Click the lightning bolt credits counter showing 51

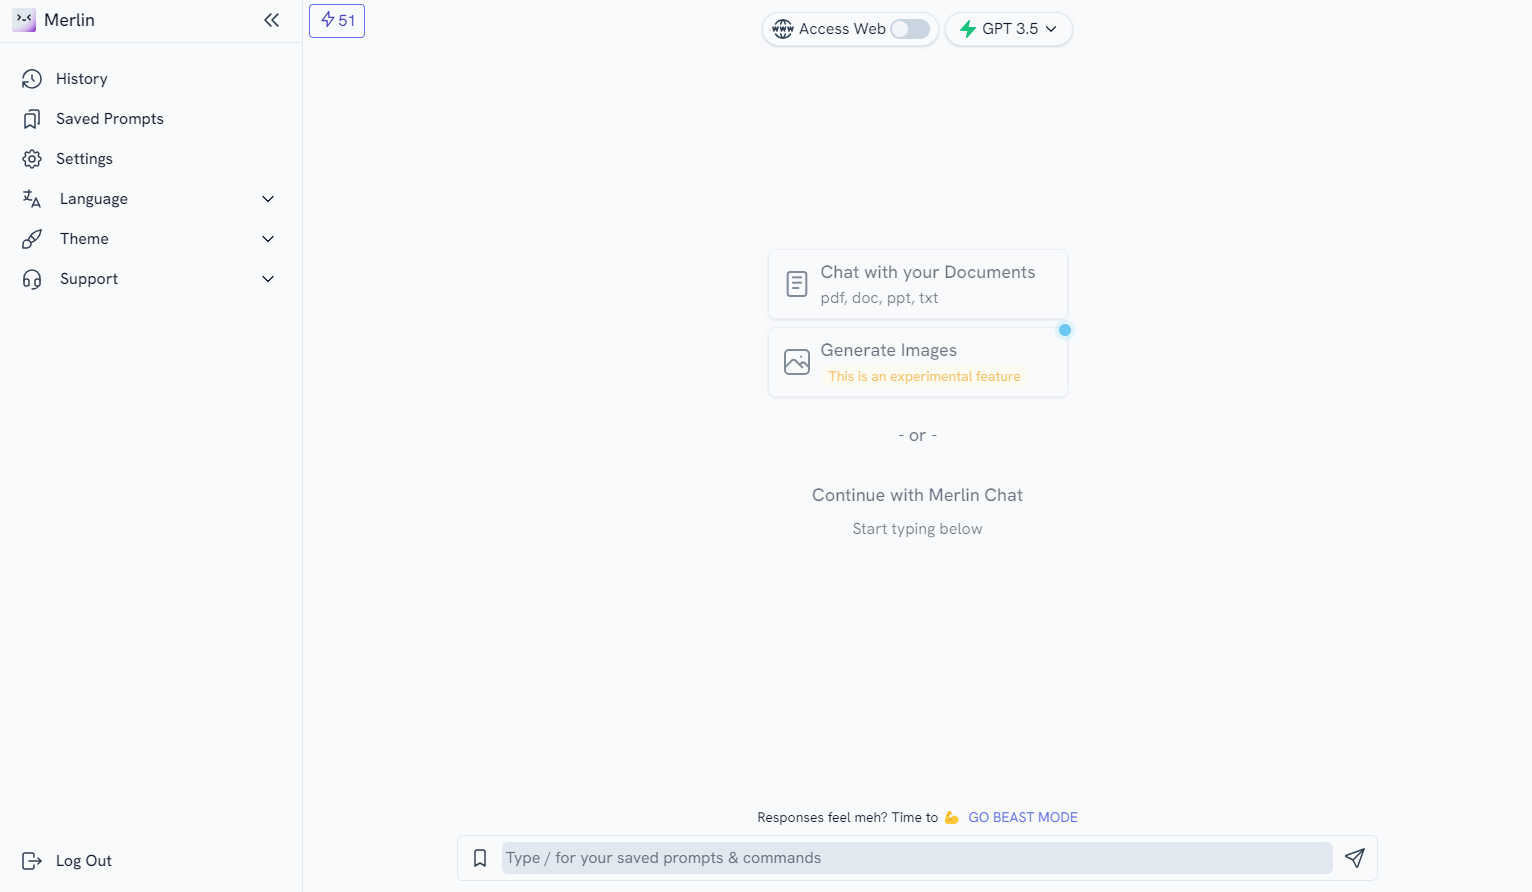click(336, 20)
